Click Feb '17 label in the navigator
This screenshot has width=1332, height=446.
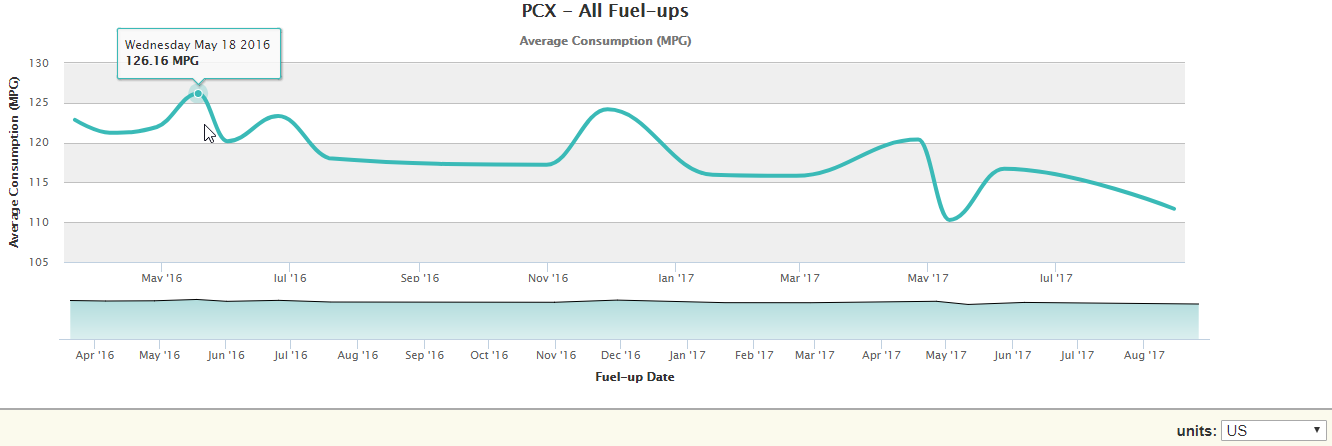(x=753, y=355)
